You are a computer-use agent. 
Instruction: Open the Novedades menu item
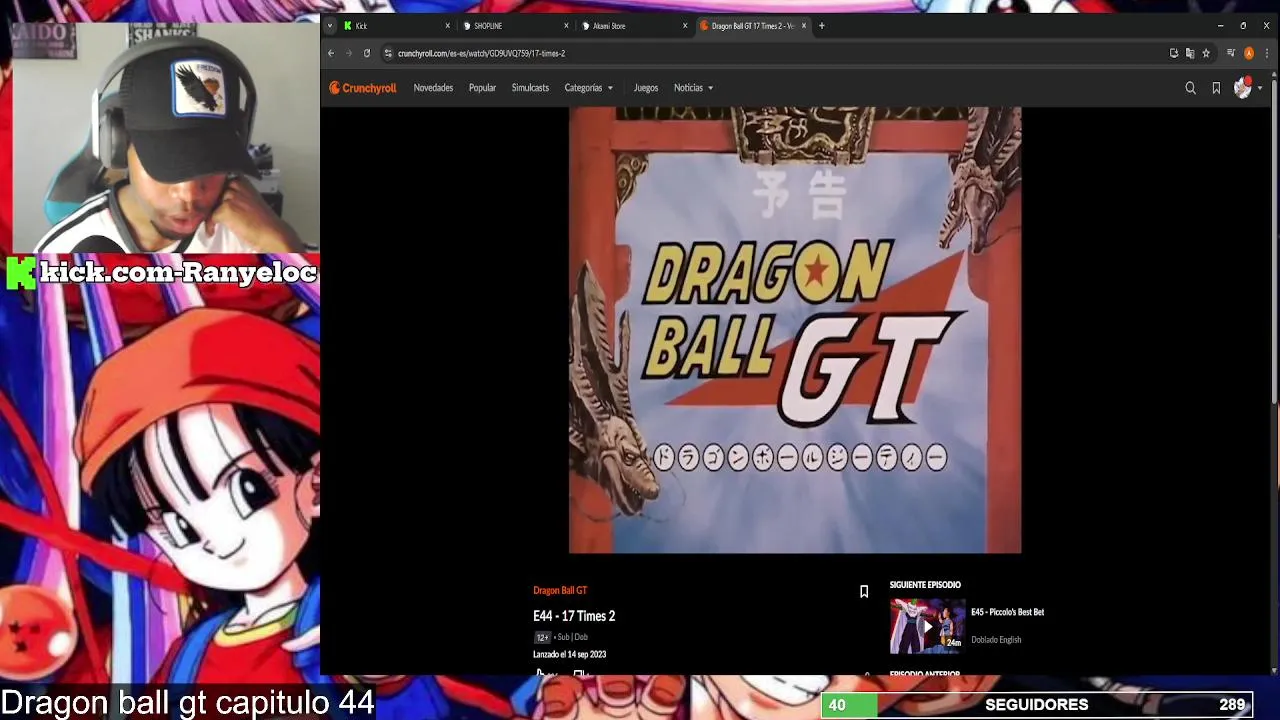click(x=433, y=88)
